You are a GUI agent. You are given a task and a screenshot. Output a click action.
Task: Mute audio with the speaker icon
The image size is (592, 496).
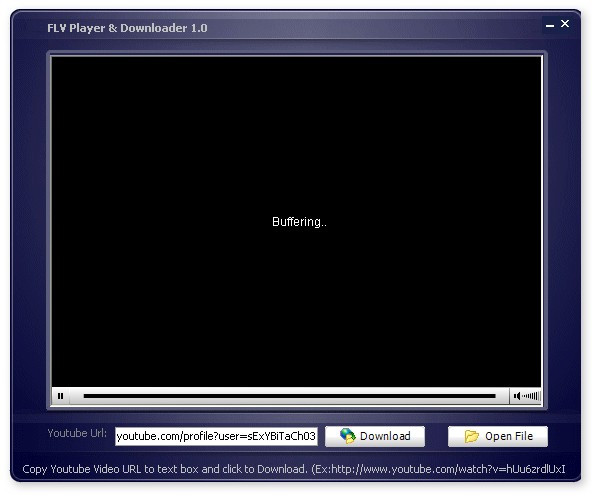point(516,396)
